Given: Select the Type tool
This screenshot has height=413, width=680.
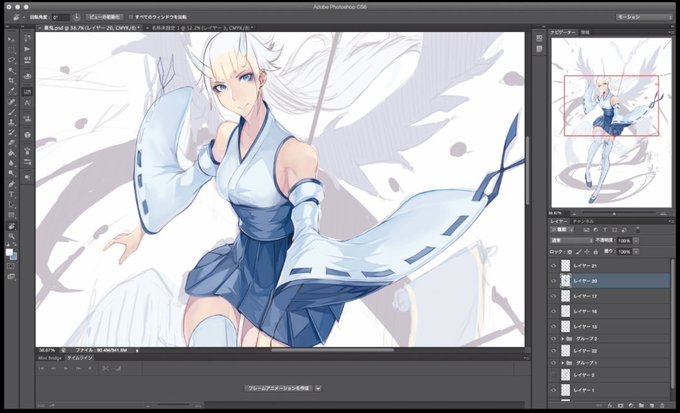Looking at the screenshot, I should (12, 195).
